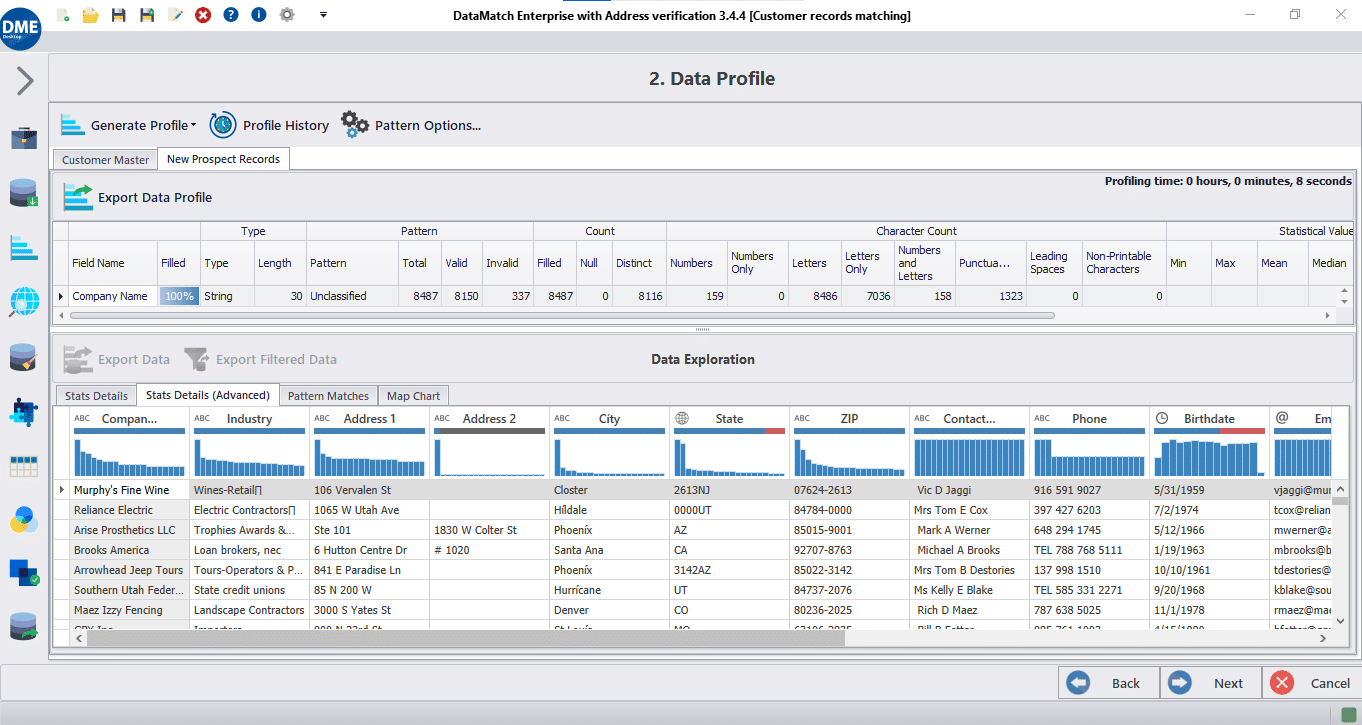
Task: Switch to the Customer Master tab
Action: pos(104,159)
